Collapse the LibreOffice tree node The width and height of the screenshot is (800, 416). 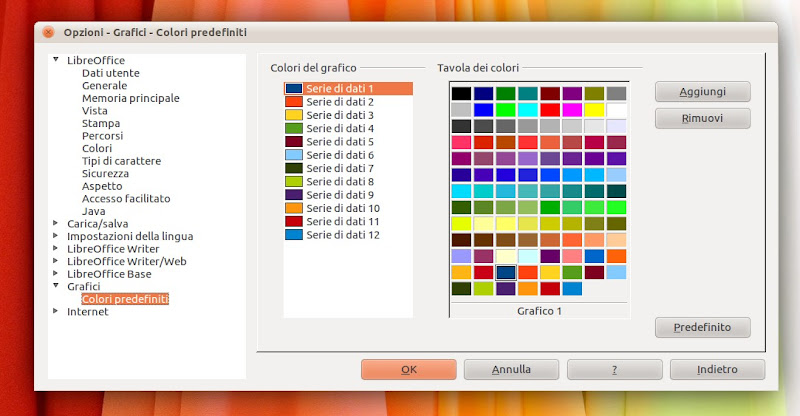click(56, 60)
